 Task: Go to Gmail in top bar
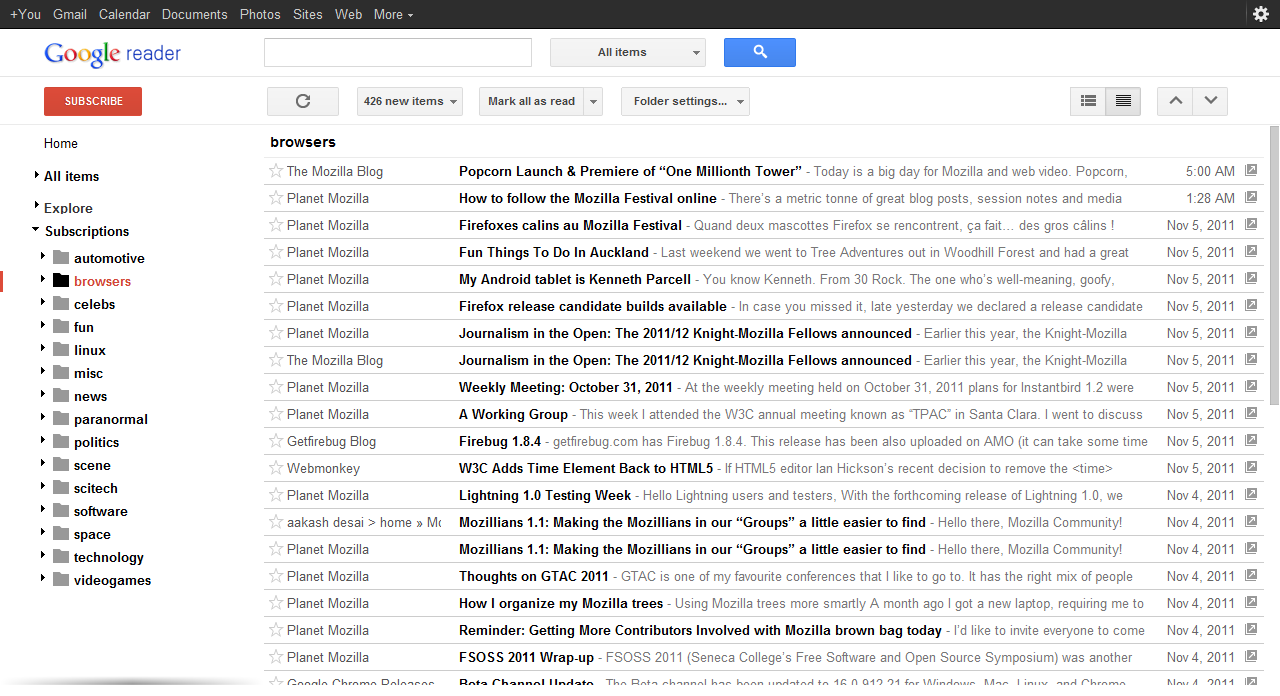coord(70,14)
